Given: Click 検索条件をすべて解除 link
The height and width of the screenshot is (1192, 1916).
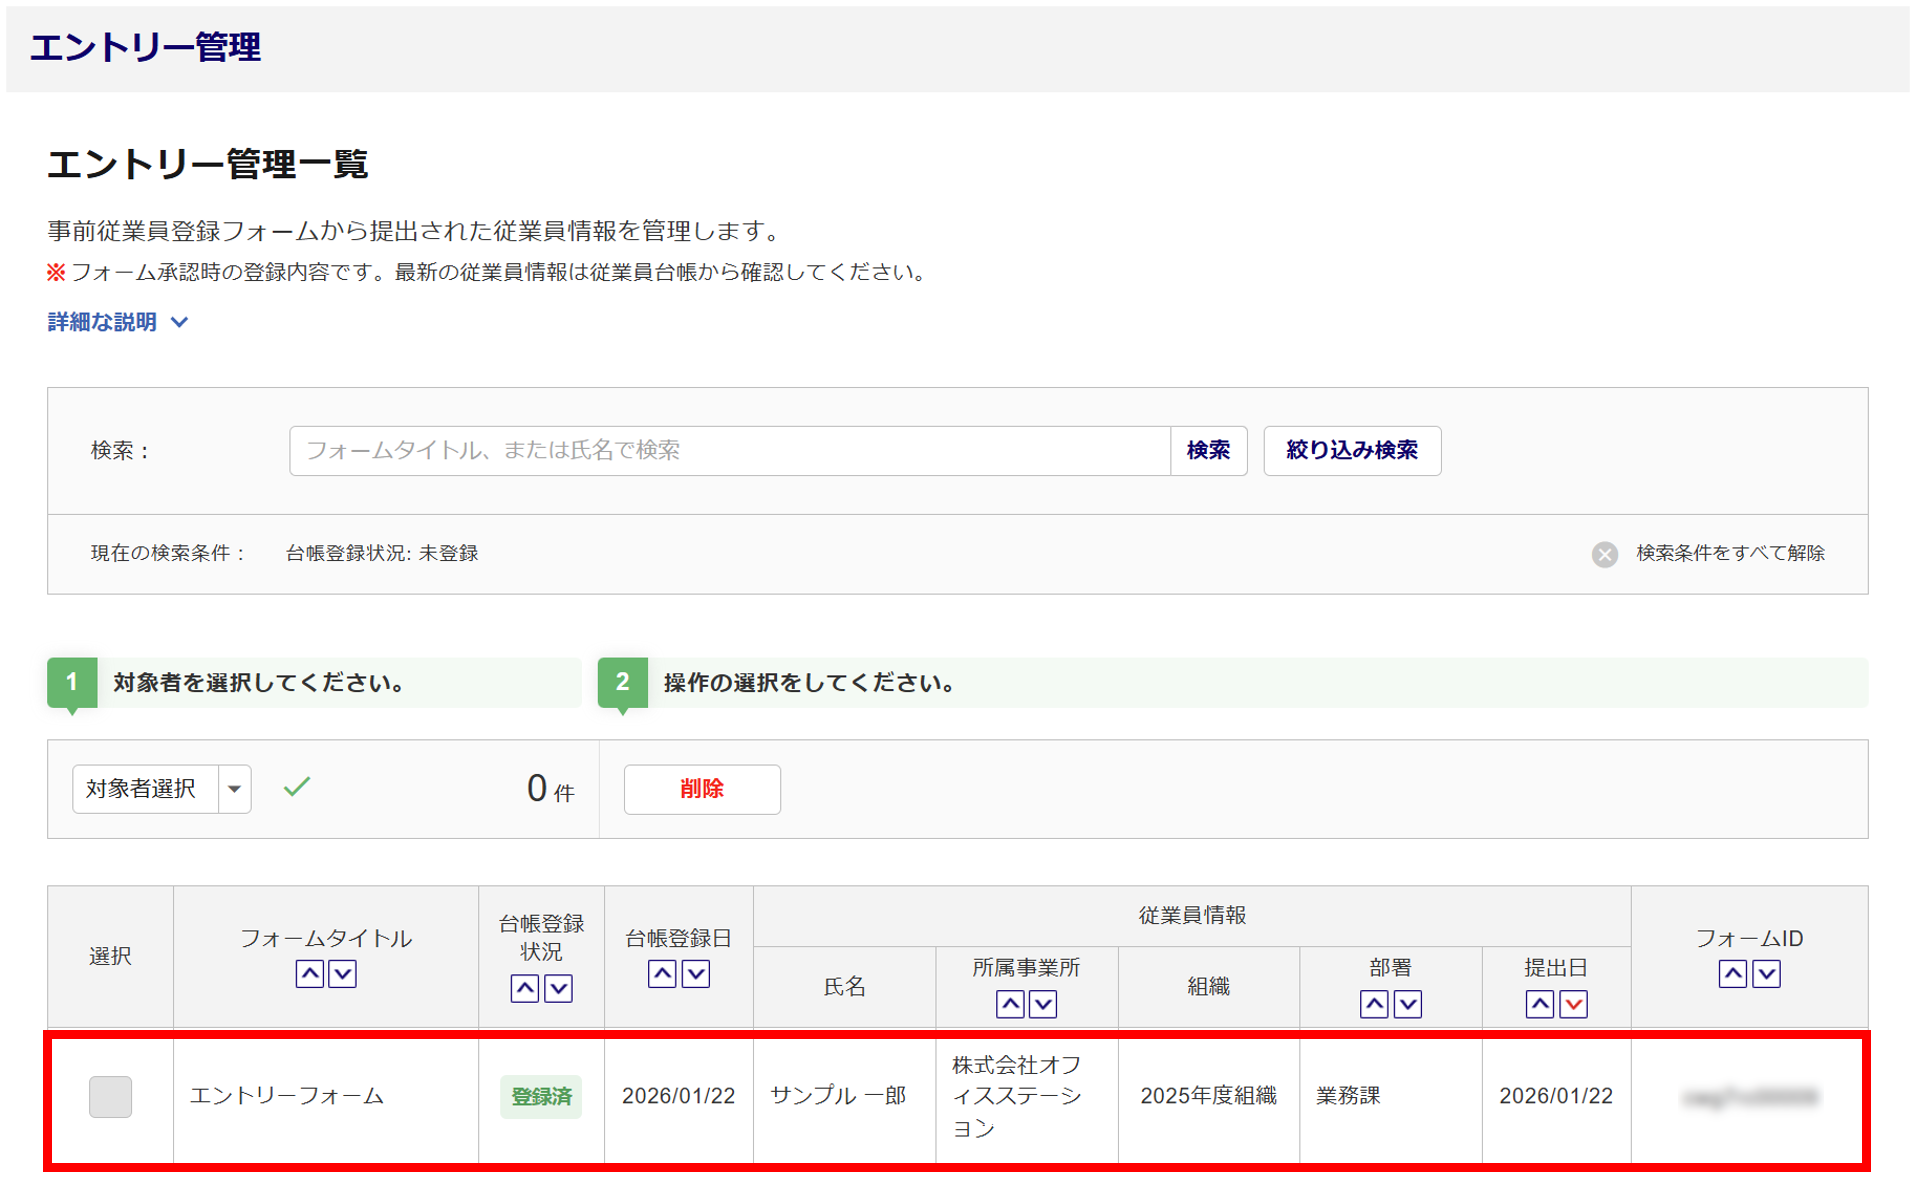Looking at the screenshot, I should [1729, 554].
